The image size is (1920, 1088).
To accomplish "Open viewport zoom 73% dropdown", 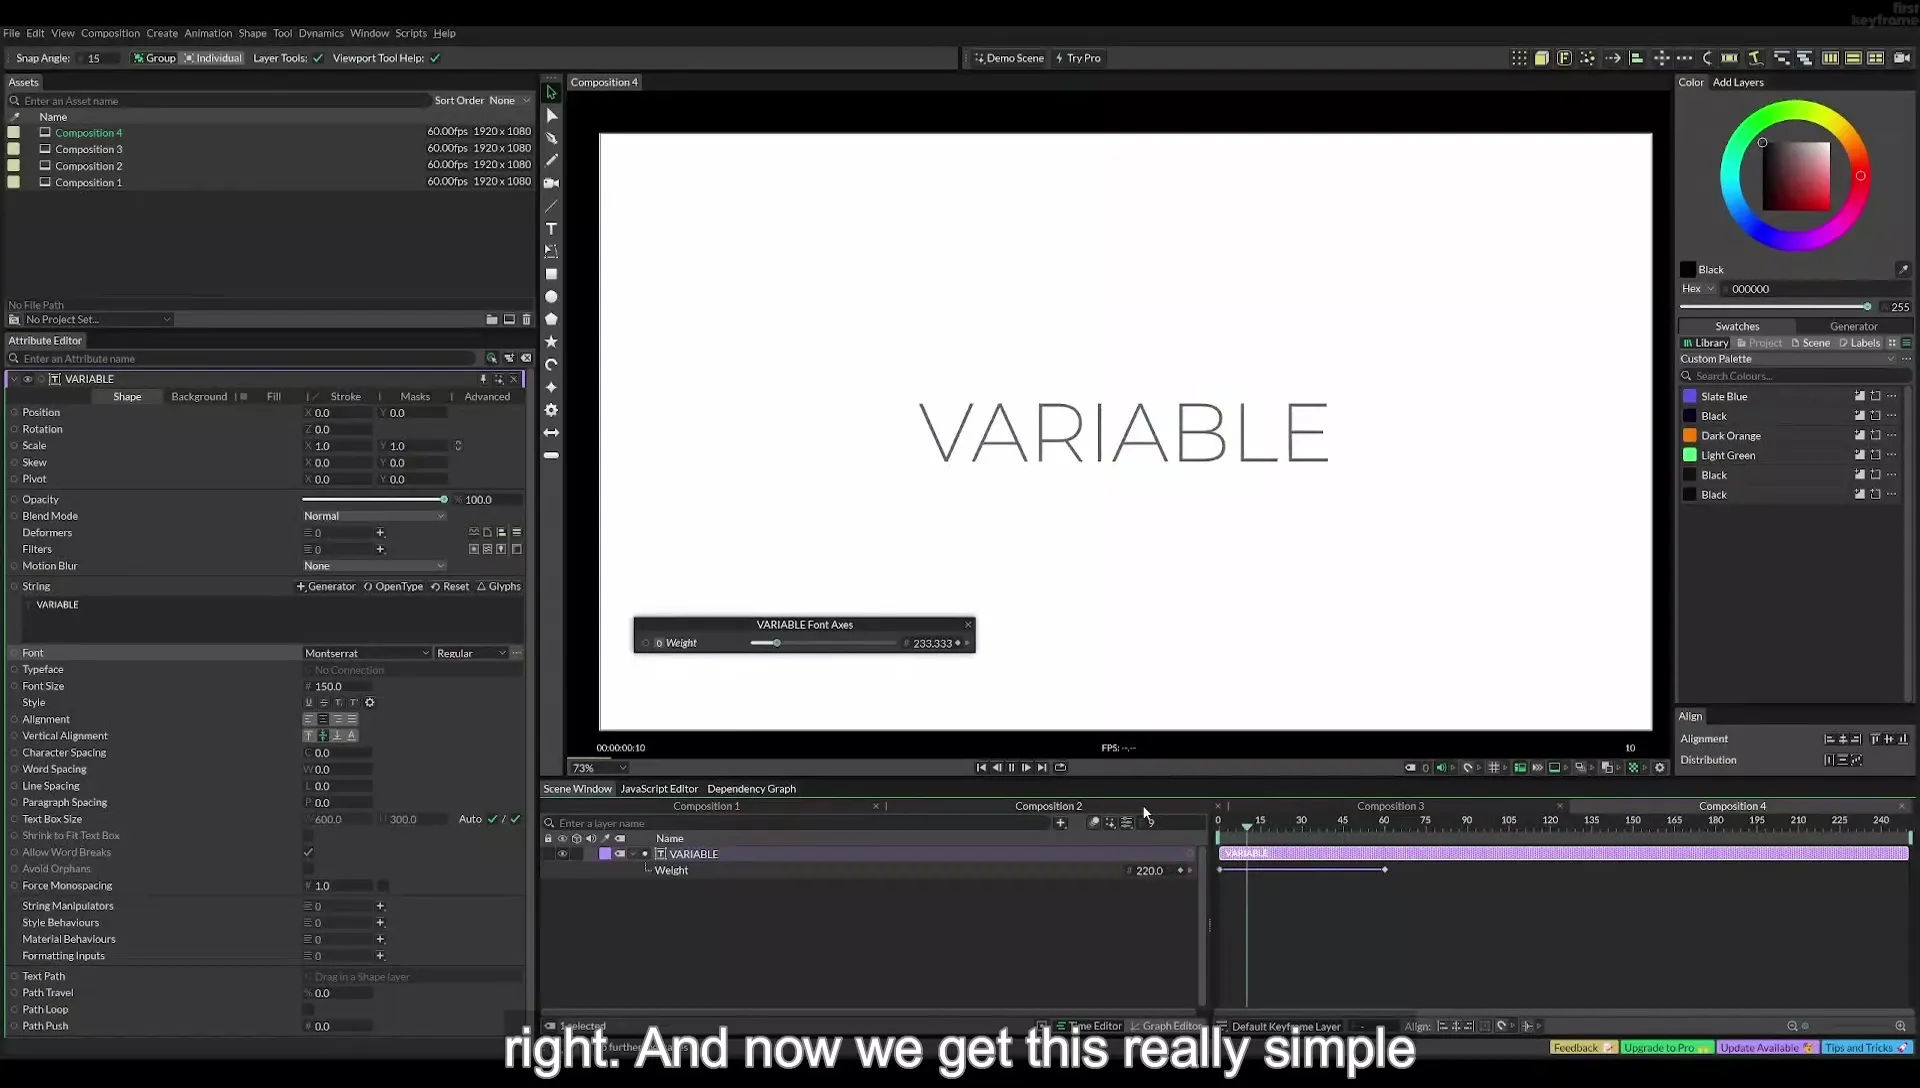I will [599, 768].
